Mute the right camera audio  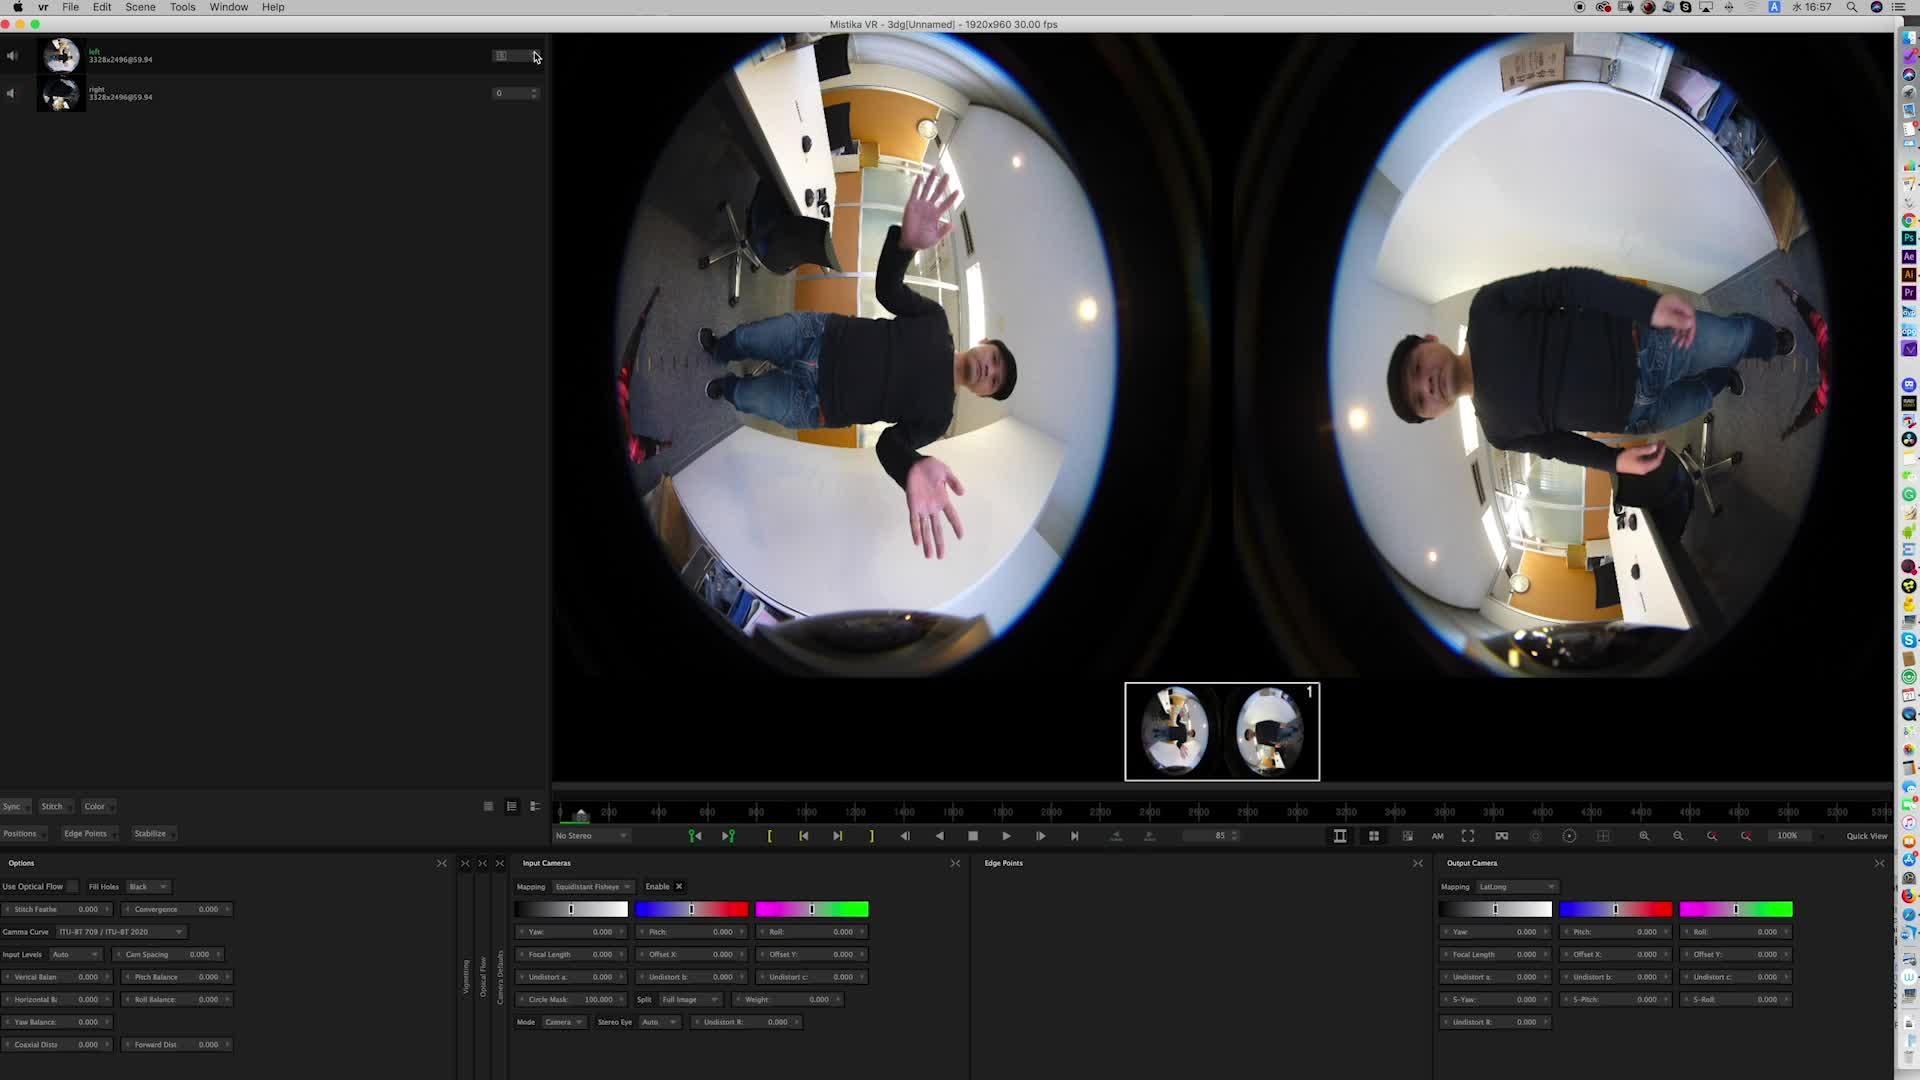(12, 93)
